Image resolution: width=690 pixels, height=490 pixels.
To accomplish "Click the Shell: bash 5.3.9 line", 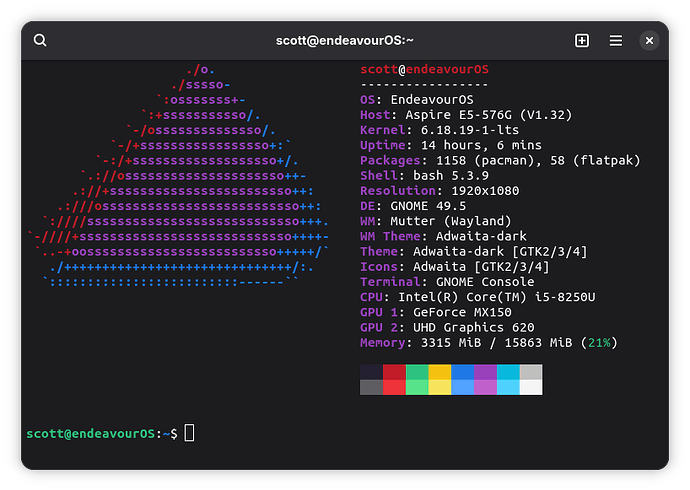I will (424, 176).
